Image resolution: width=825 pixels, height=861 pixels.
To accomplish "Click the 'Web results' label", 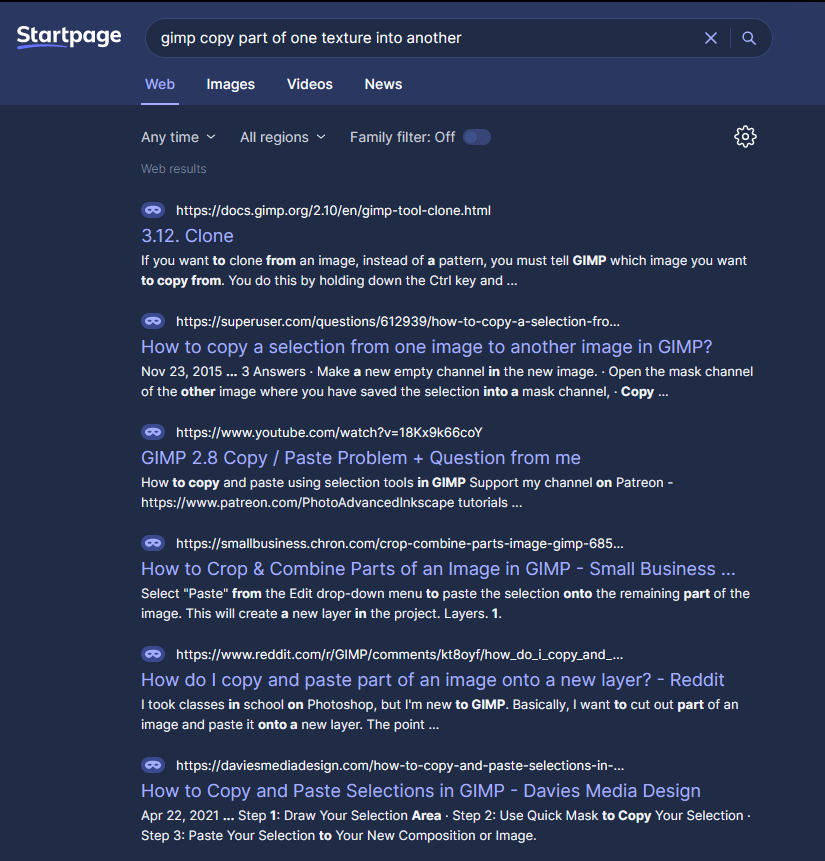I will coord(174,169).
